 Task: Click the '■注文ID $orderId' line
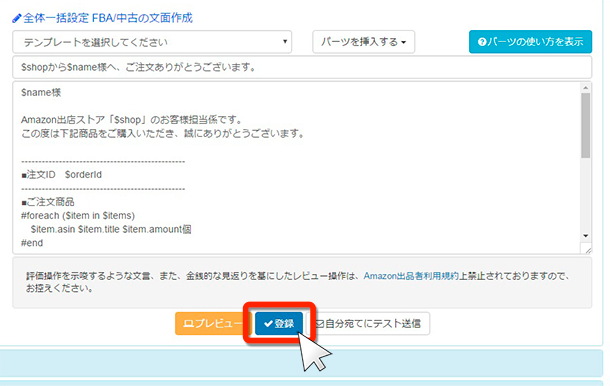tap(61, 175)
